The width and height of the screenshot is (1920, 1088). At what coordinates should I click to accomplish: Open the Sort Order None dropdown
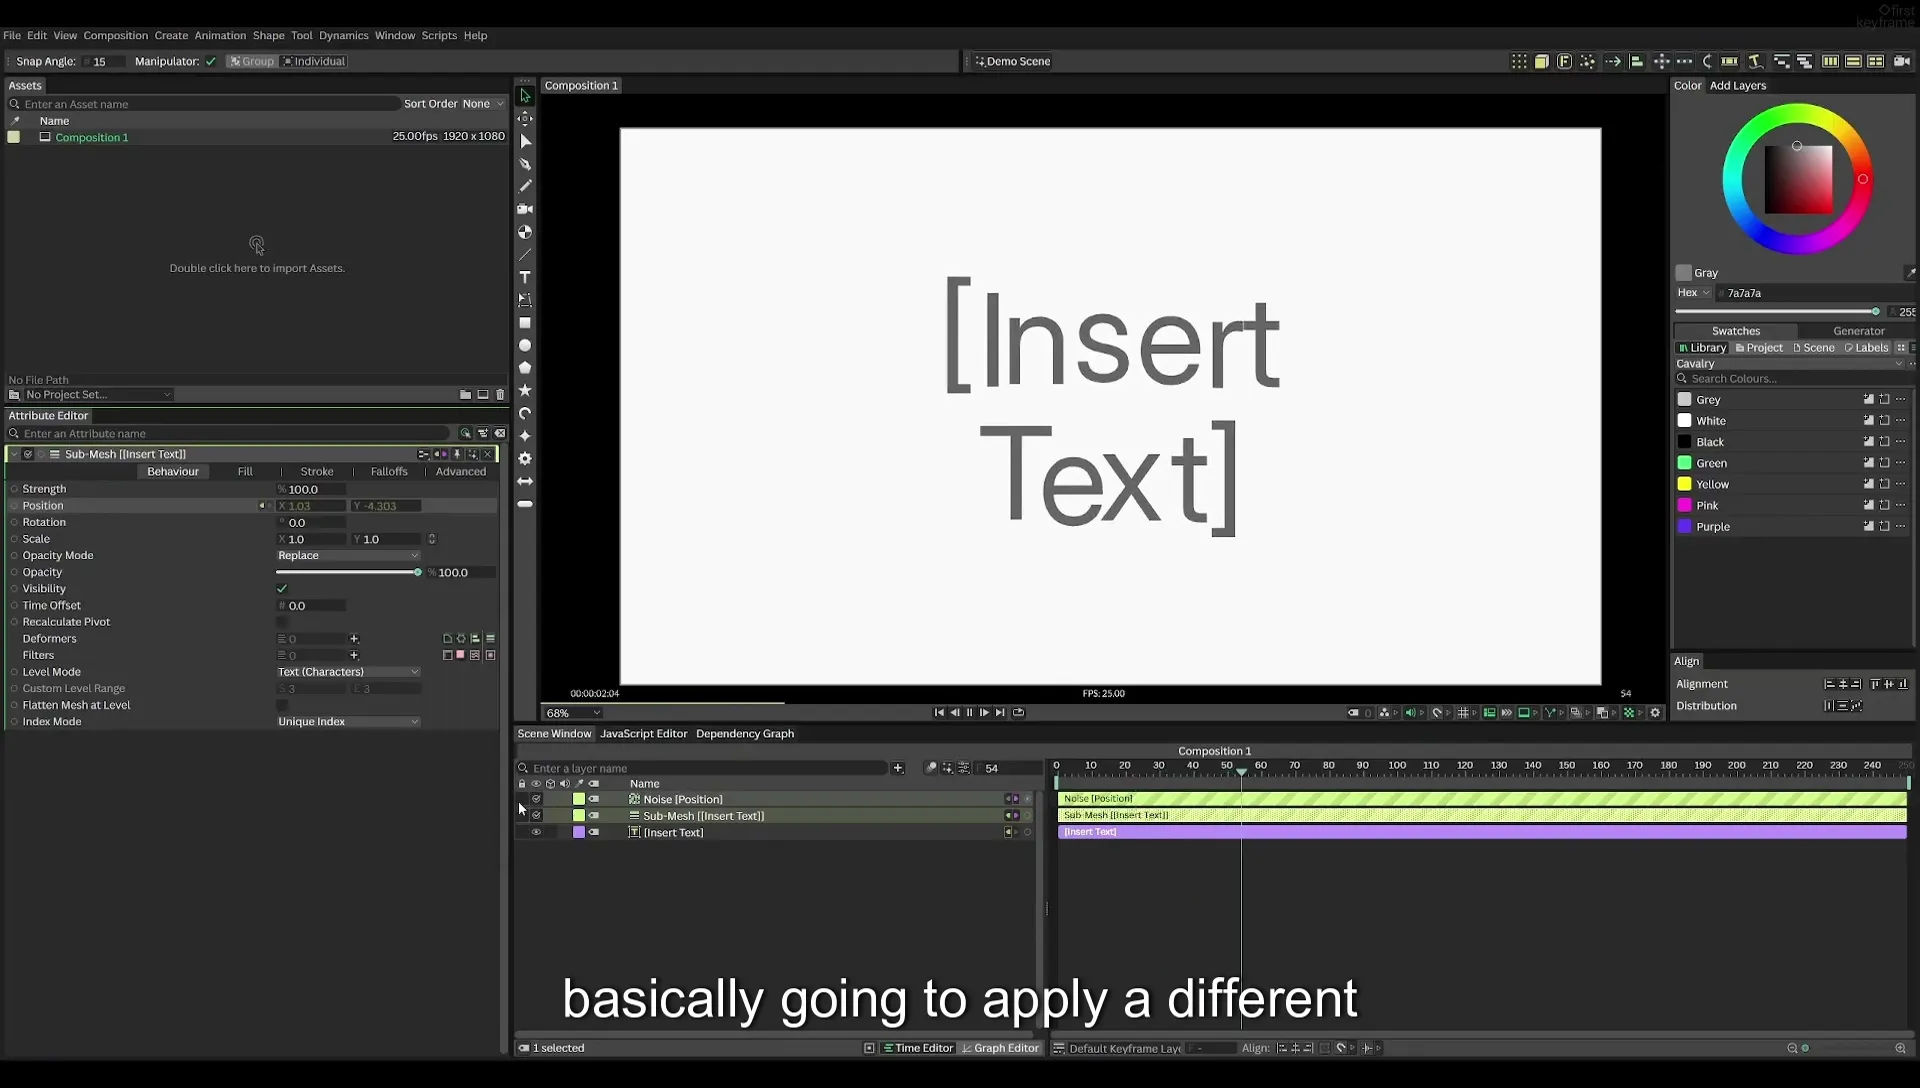483,104
